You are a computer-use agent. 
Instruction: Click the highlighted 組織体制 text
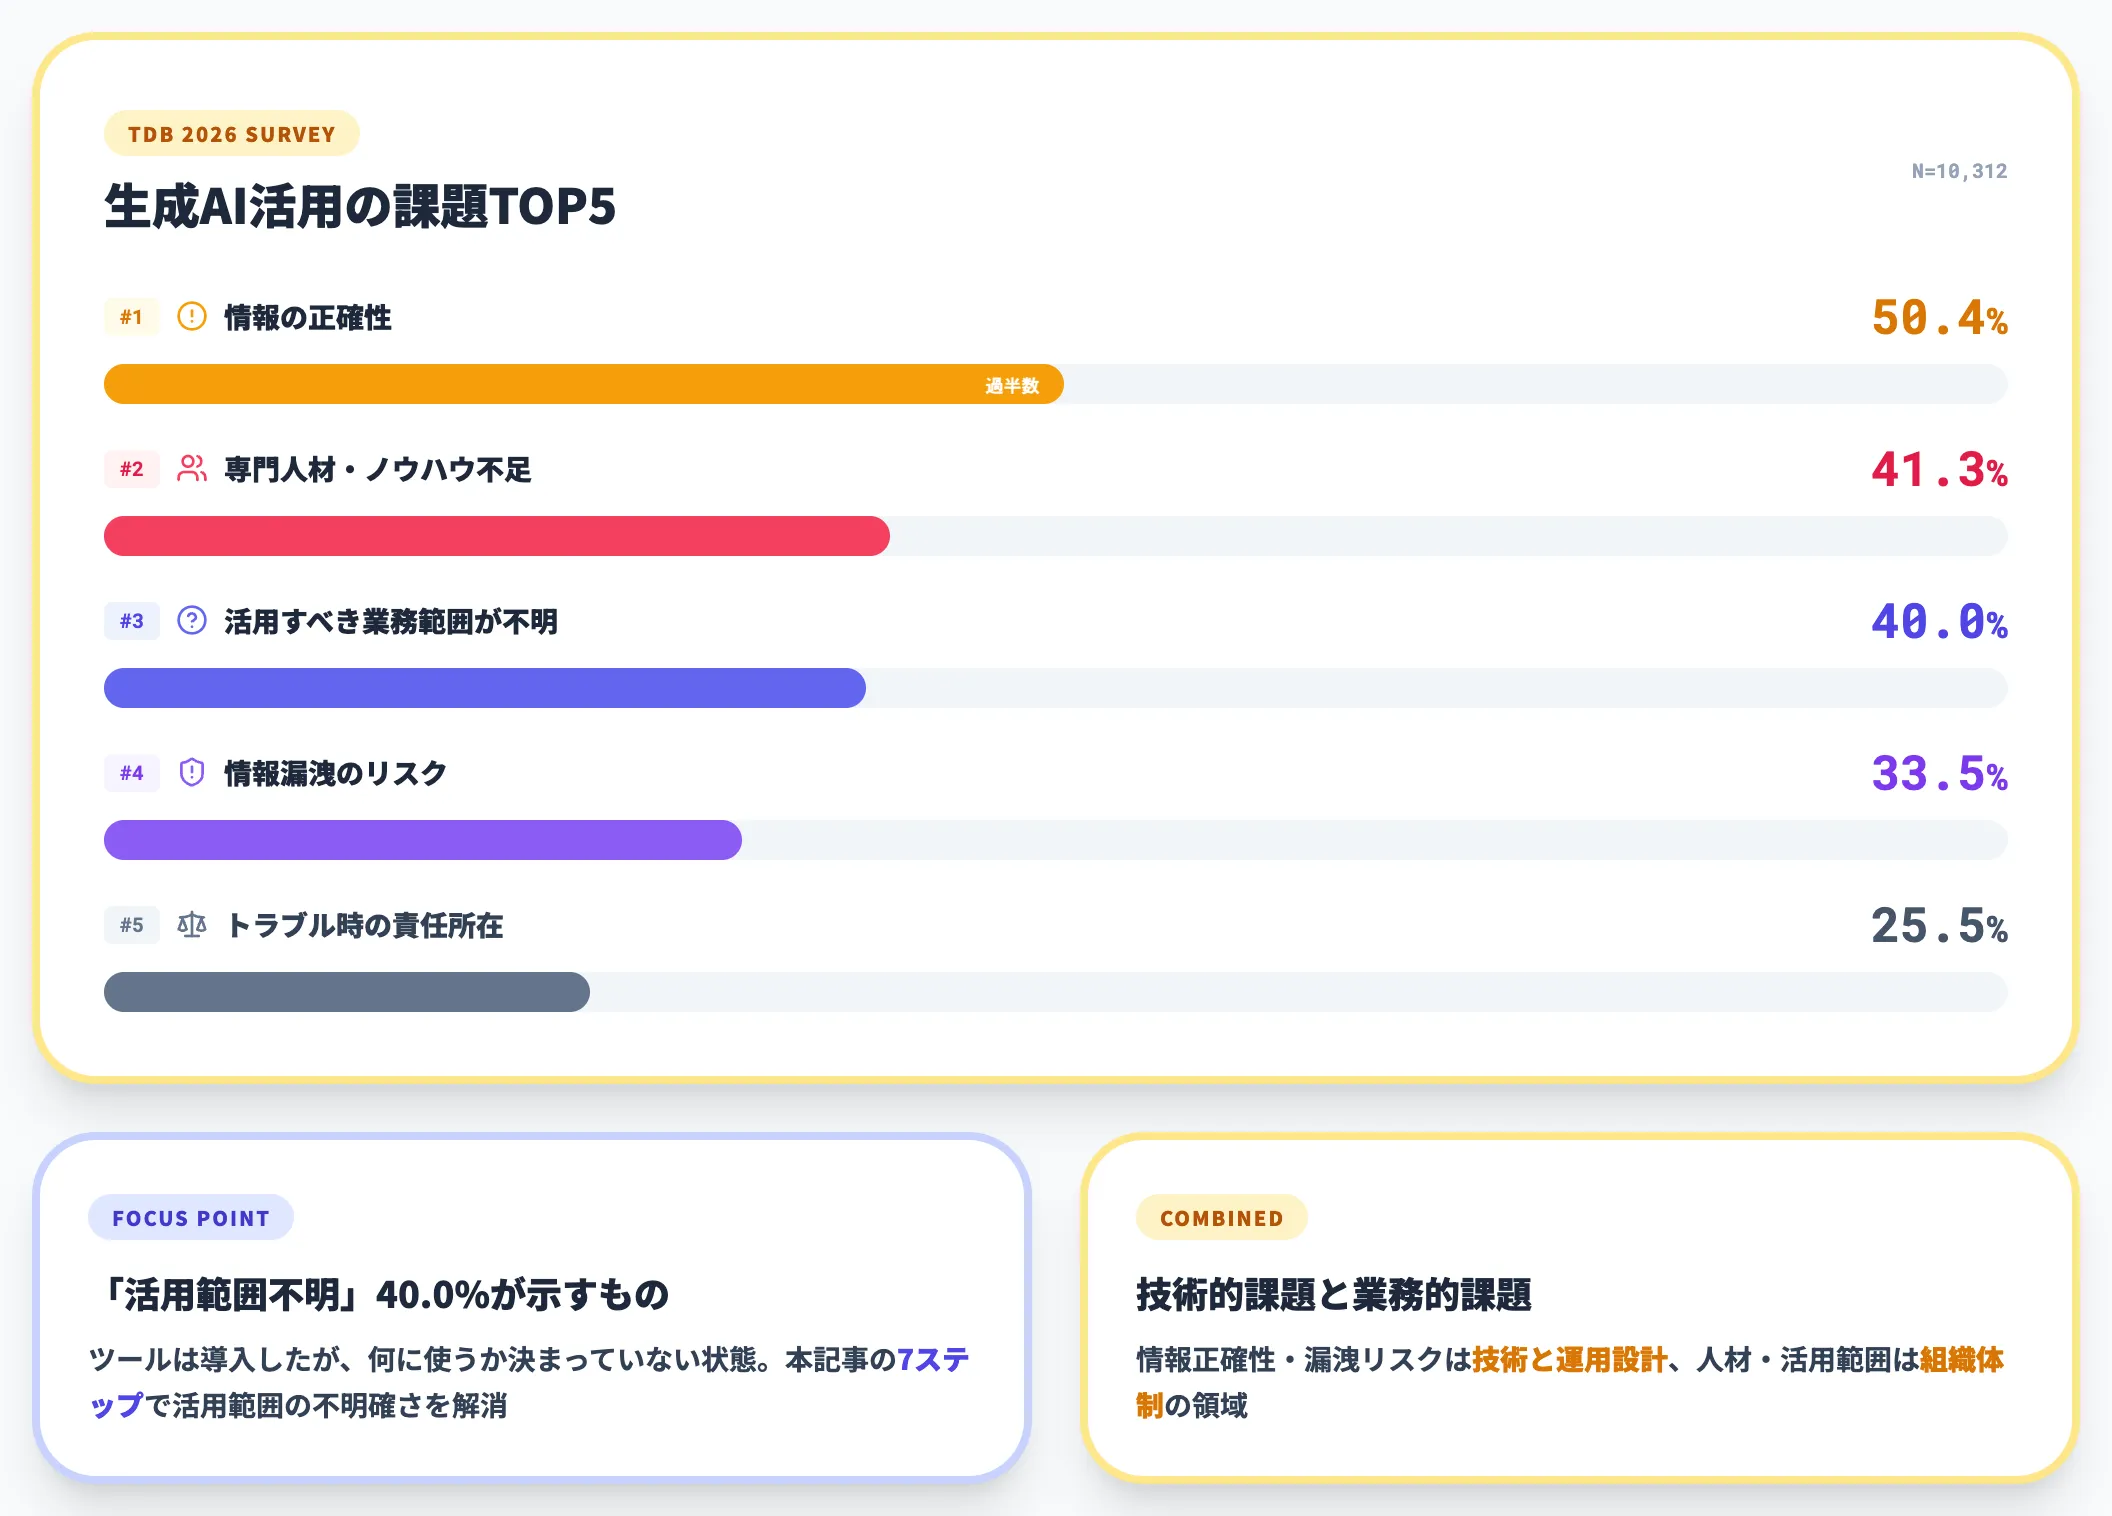coord(1962,1360)
